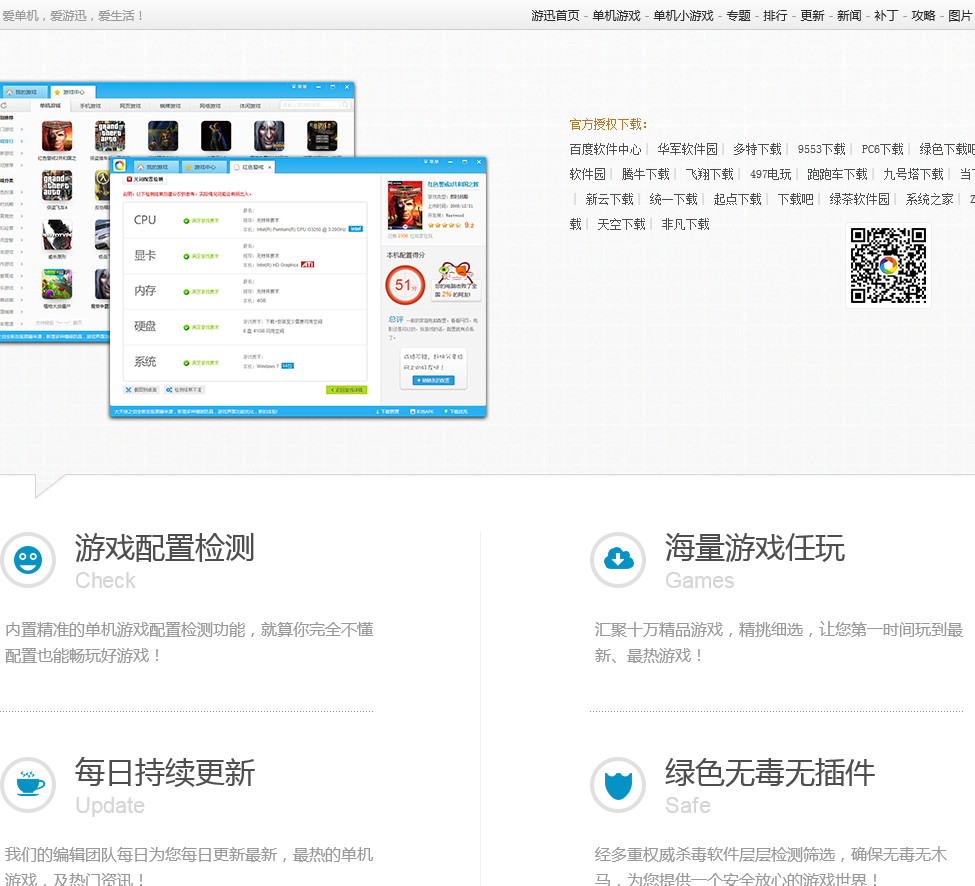Open the 排行 nav item
The height and width of the screenshot is (886, 975).
(x=775, y=16)
